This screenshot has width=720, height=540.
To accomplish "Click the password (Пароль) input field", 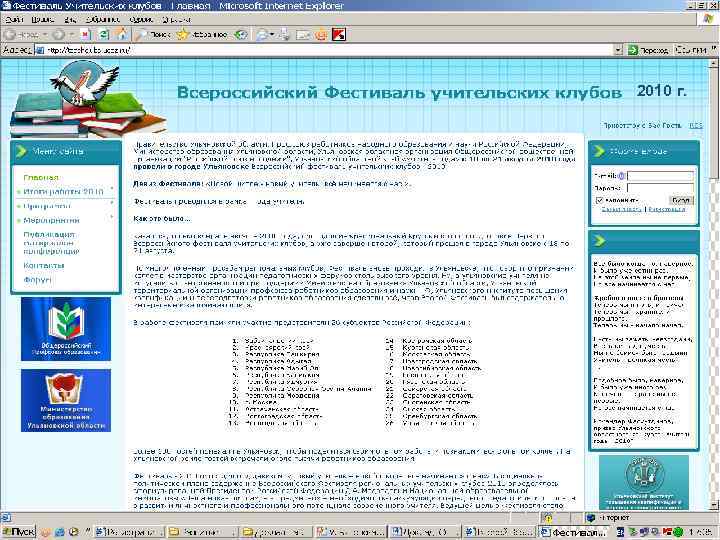I will pos(660,188).
